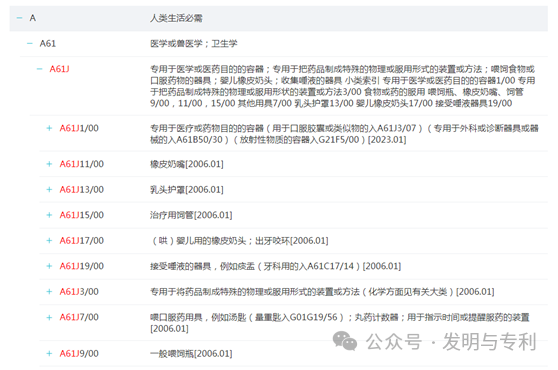This screenshot has height=370, width=558.
Task: Select the A61 class code
Action: pyautogui.click(x=48, y=43)
